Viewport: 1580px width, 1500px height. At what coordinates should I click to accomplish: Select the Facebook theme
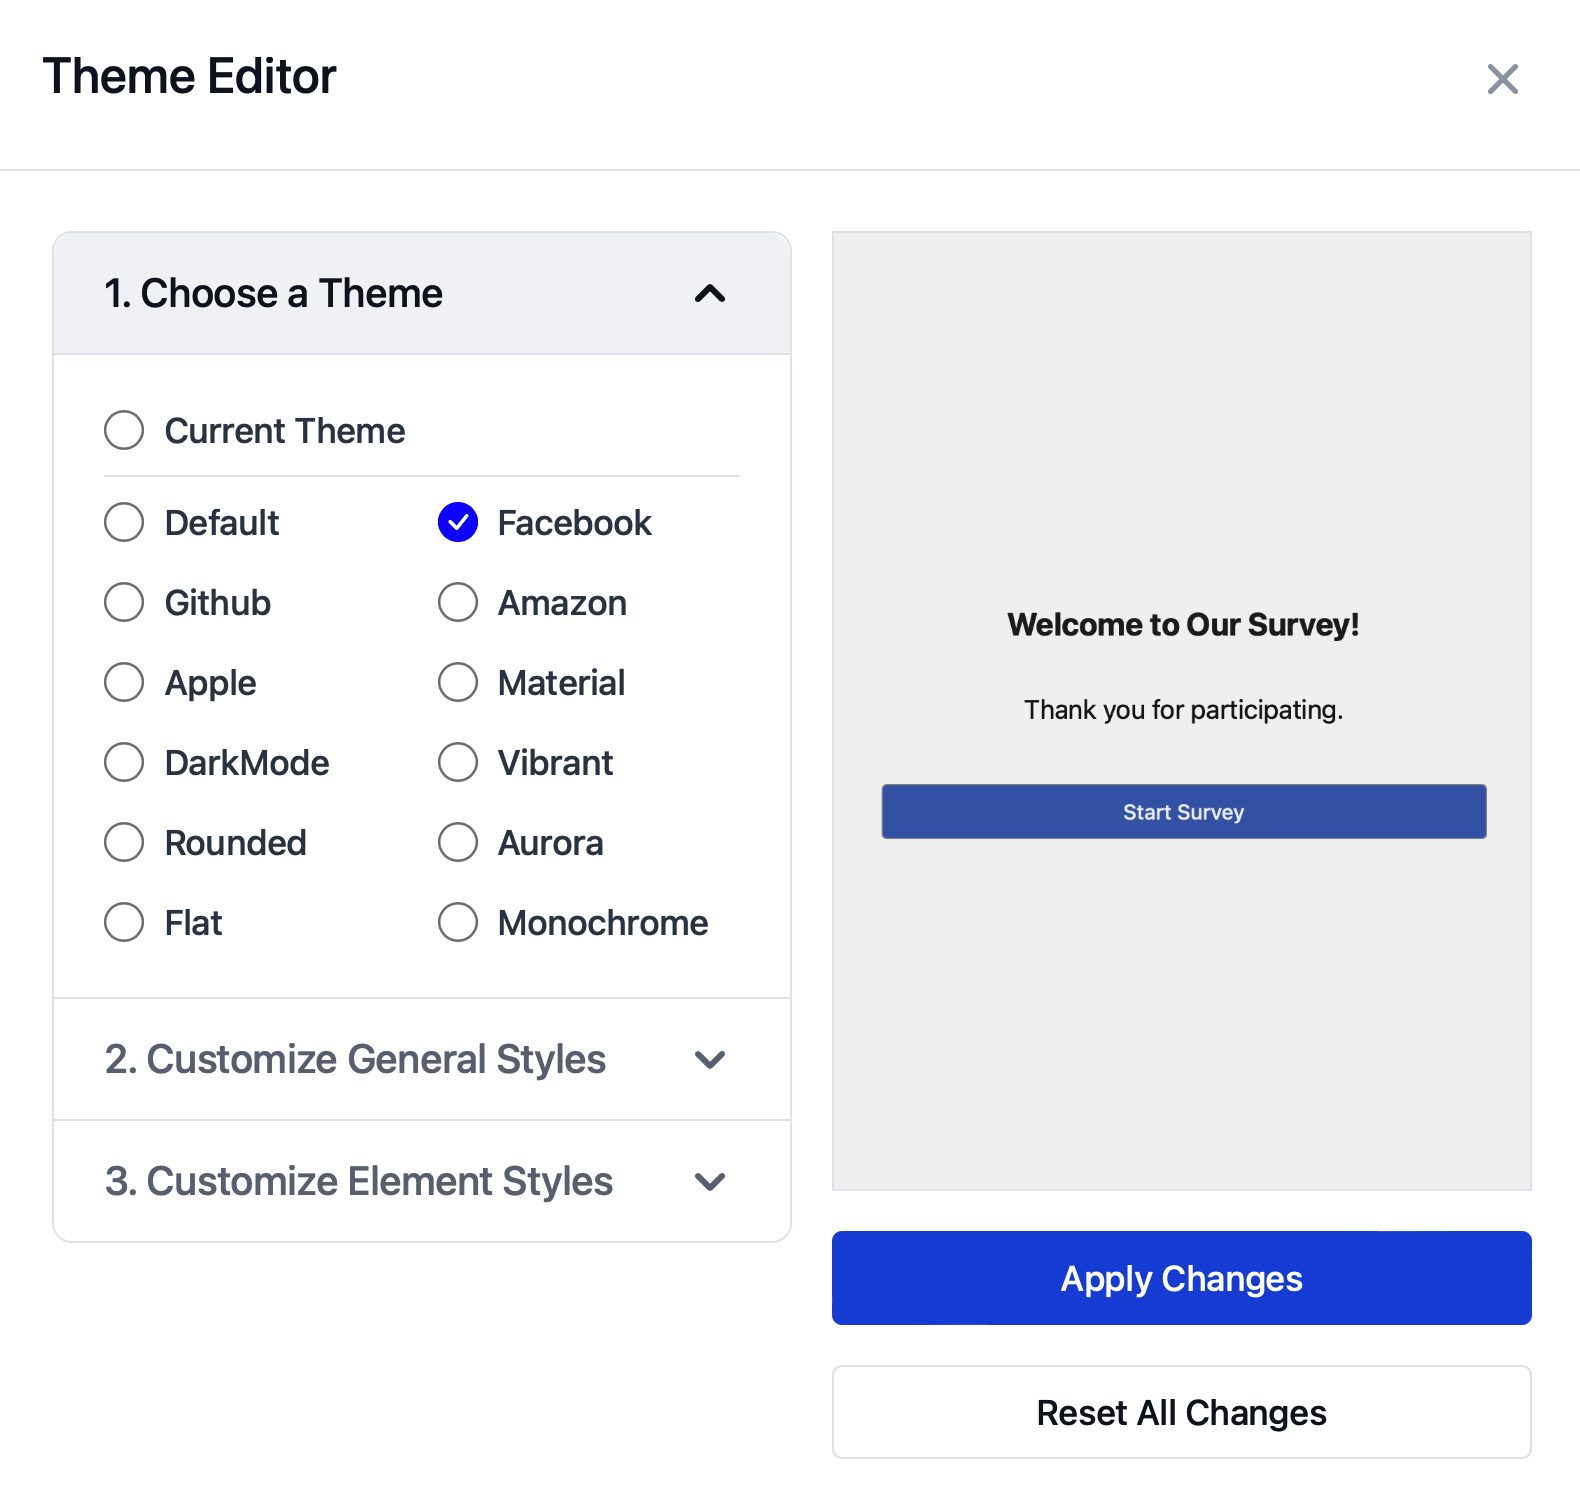click(x=457, y=522)
